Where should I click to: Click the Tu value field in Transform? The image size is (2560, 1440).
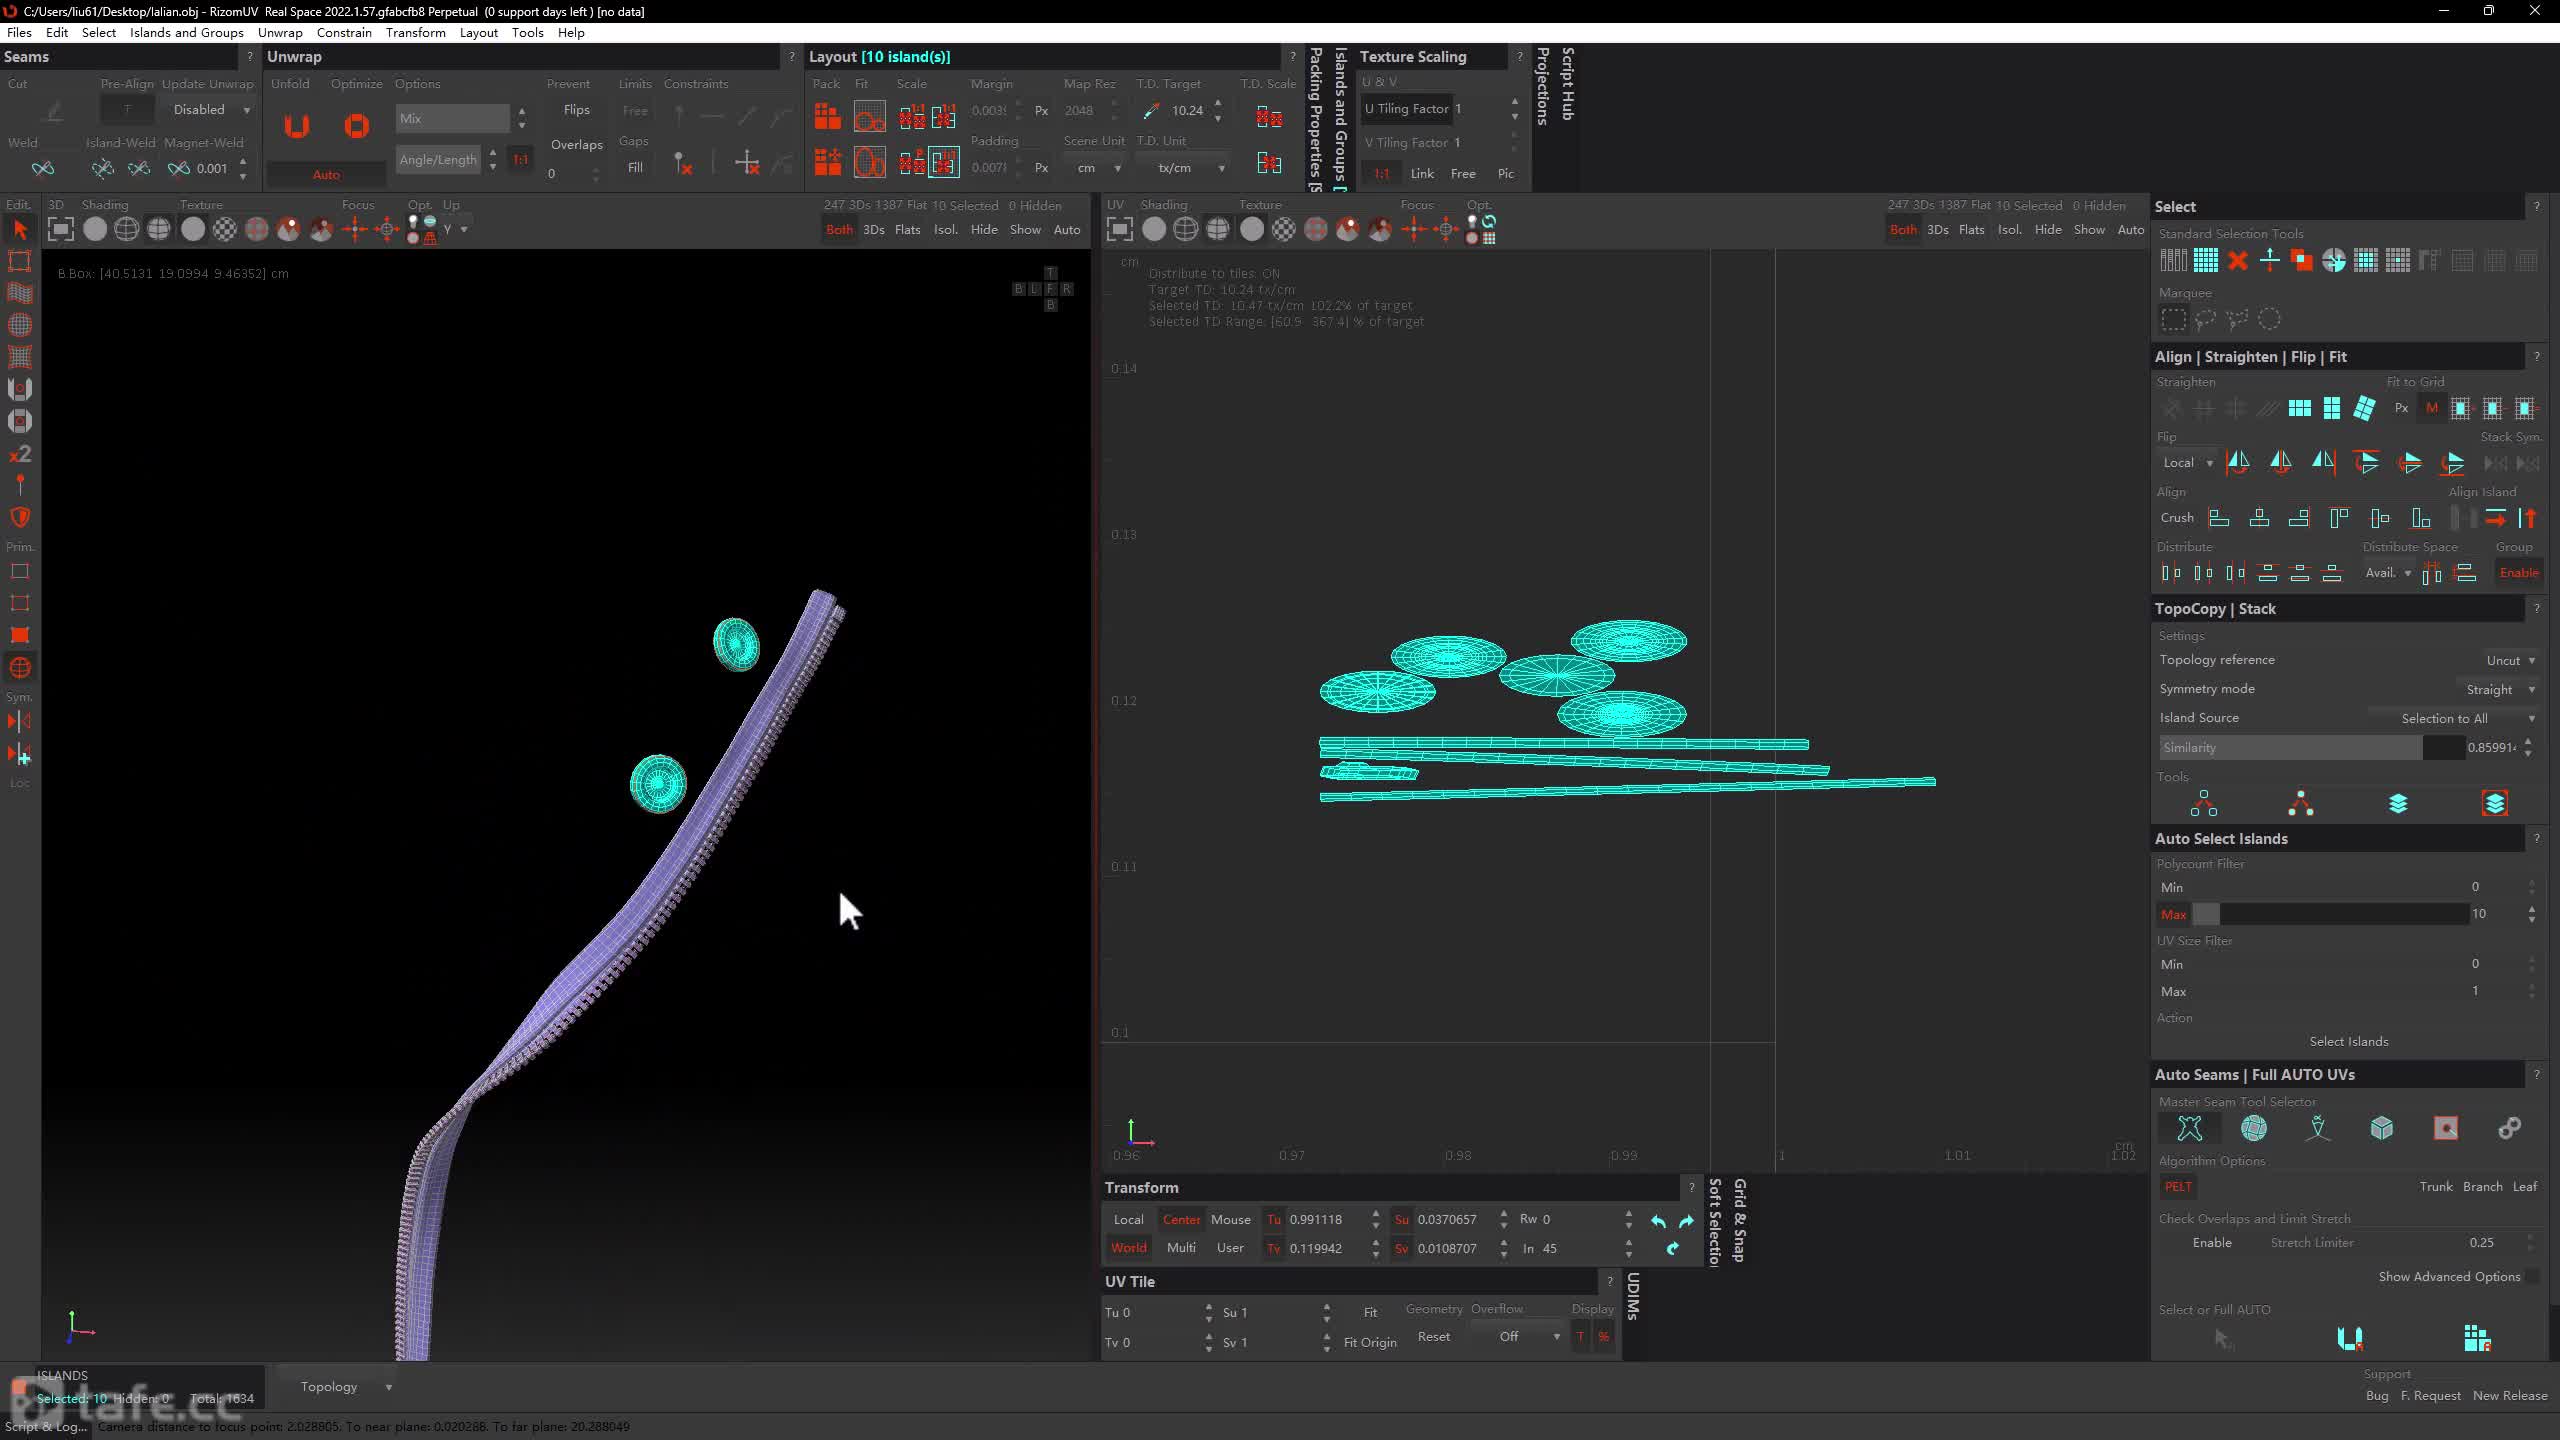[1325, 1219]
